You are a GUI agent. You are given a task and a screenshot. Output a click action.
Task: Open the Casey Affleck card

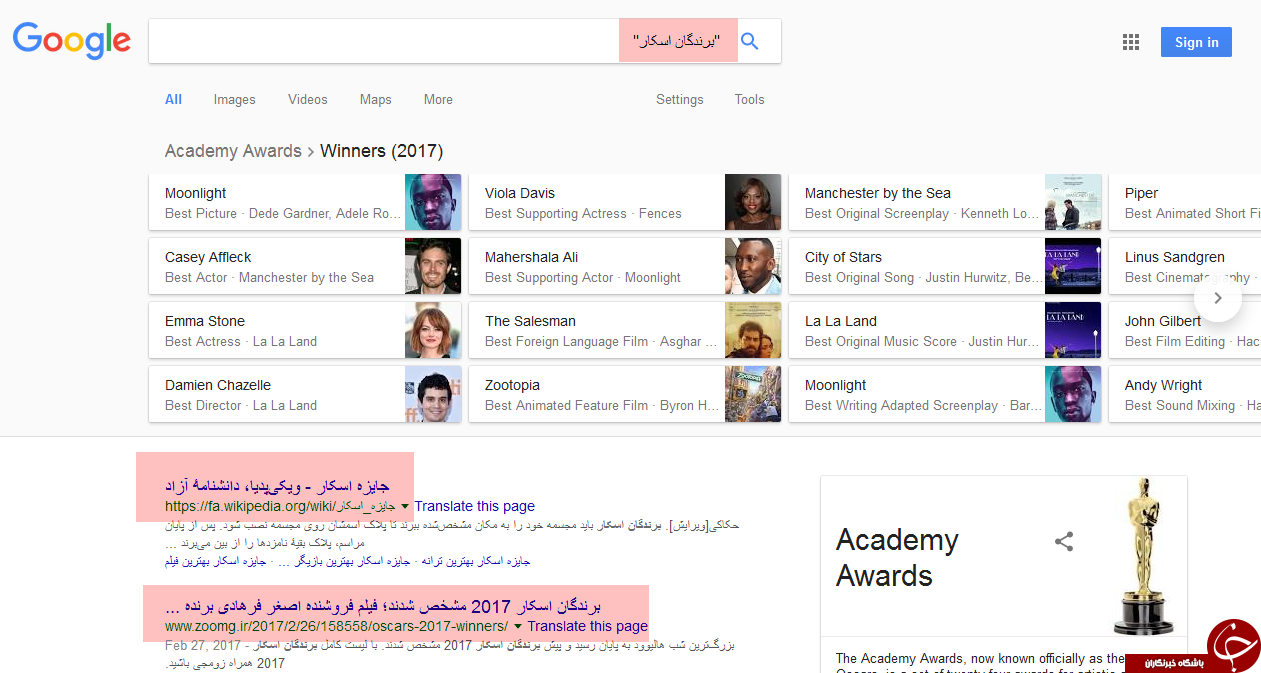coord(305,266)
